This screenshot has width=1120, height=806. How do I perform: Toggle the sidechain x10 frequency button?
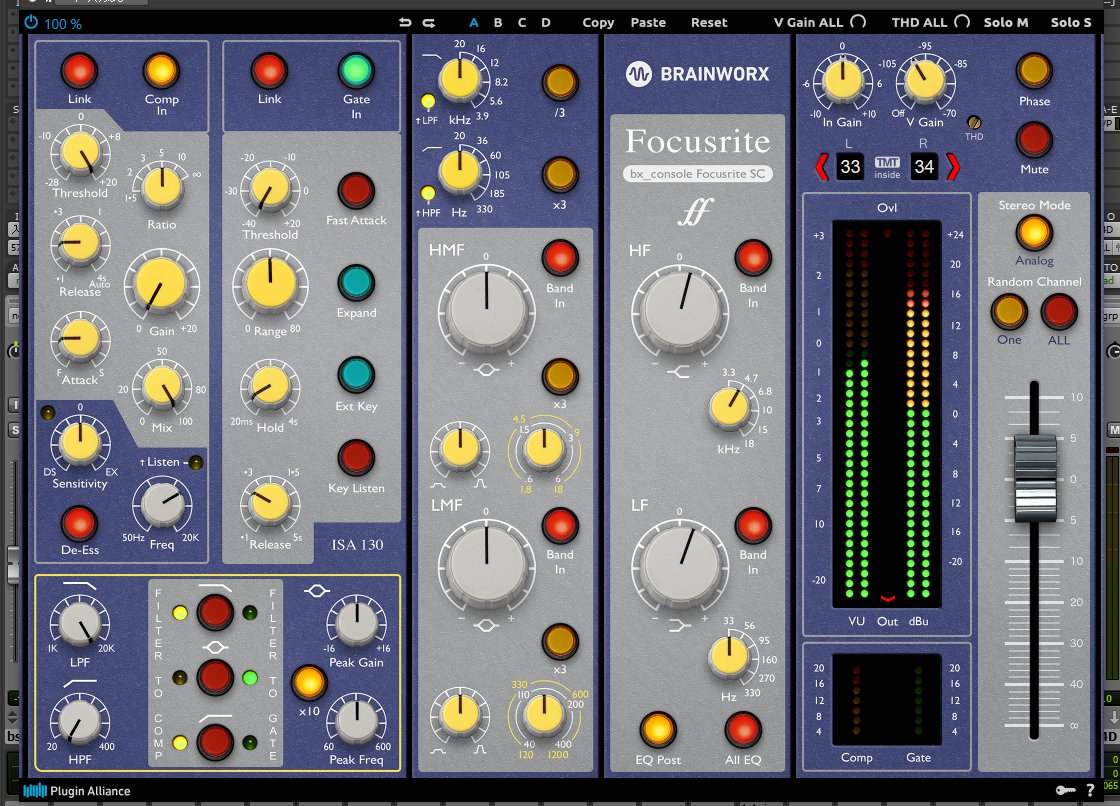pos(309,682)
